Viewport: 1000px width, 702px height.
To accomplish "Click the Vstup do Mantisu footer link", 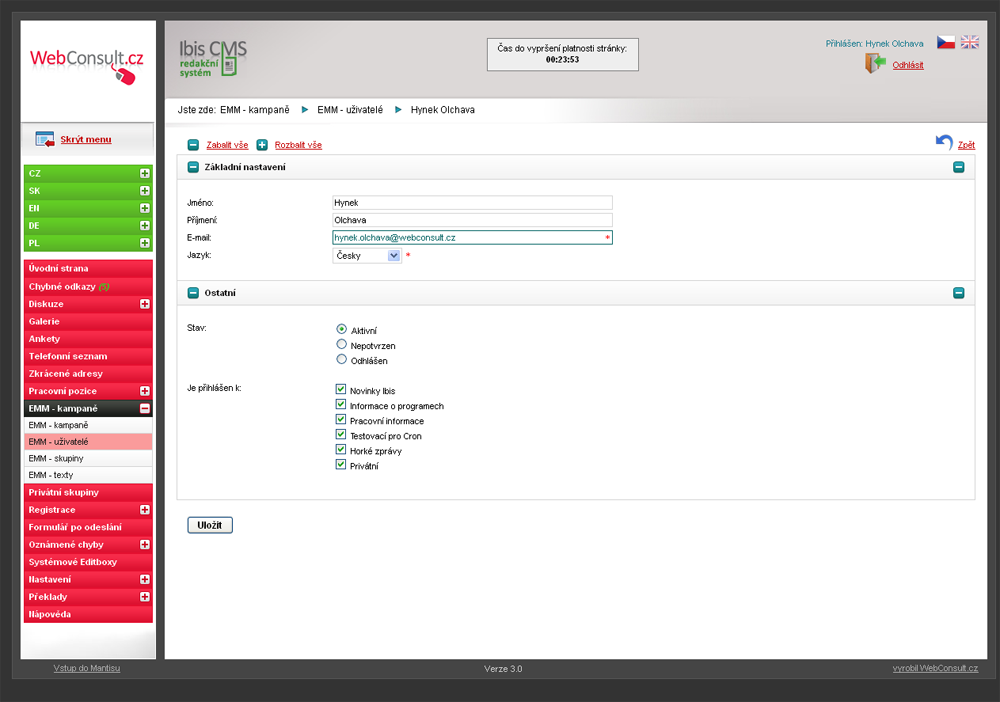I will pyautogui.click(x=87, y=668).
